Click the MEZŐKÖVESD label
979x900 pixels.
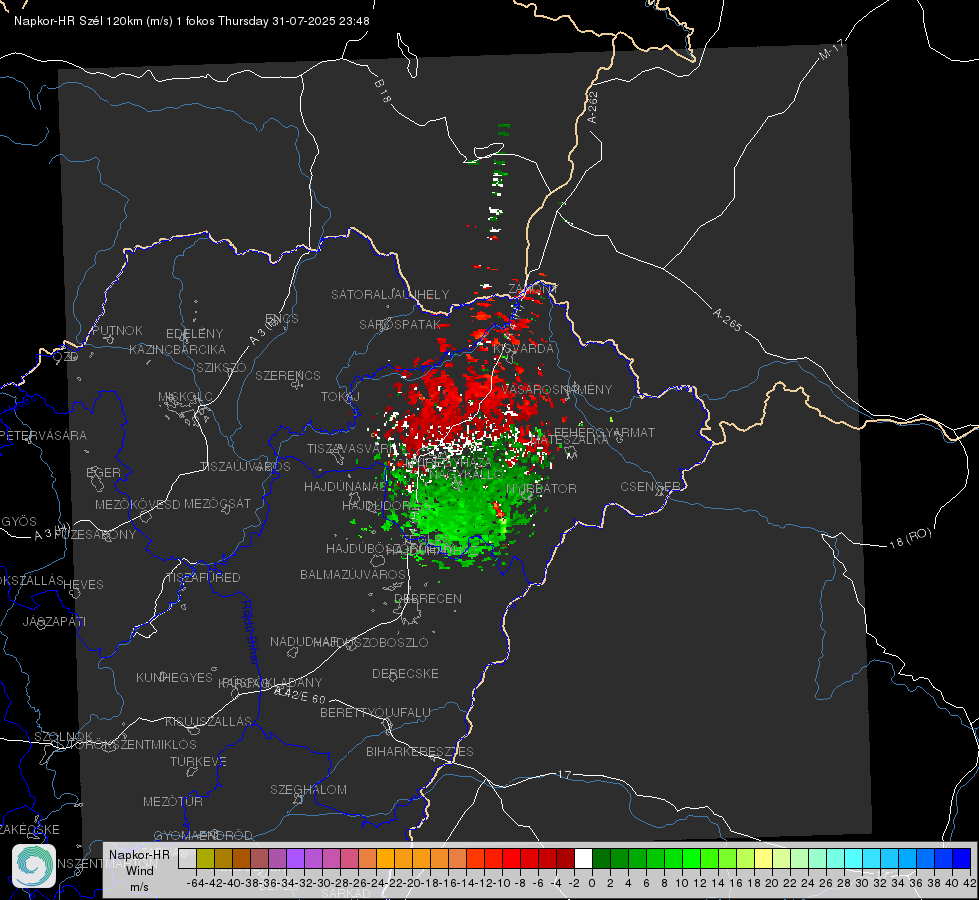pyautogui.click(x=137, y=504)
